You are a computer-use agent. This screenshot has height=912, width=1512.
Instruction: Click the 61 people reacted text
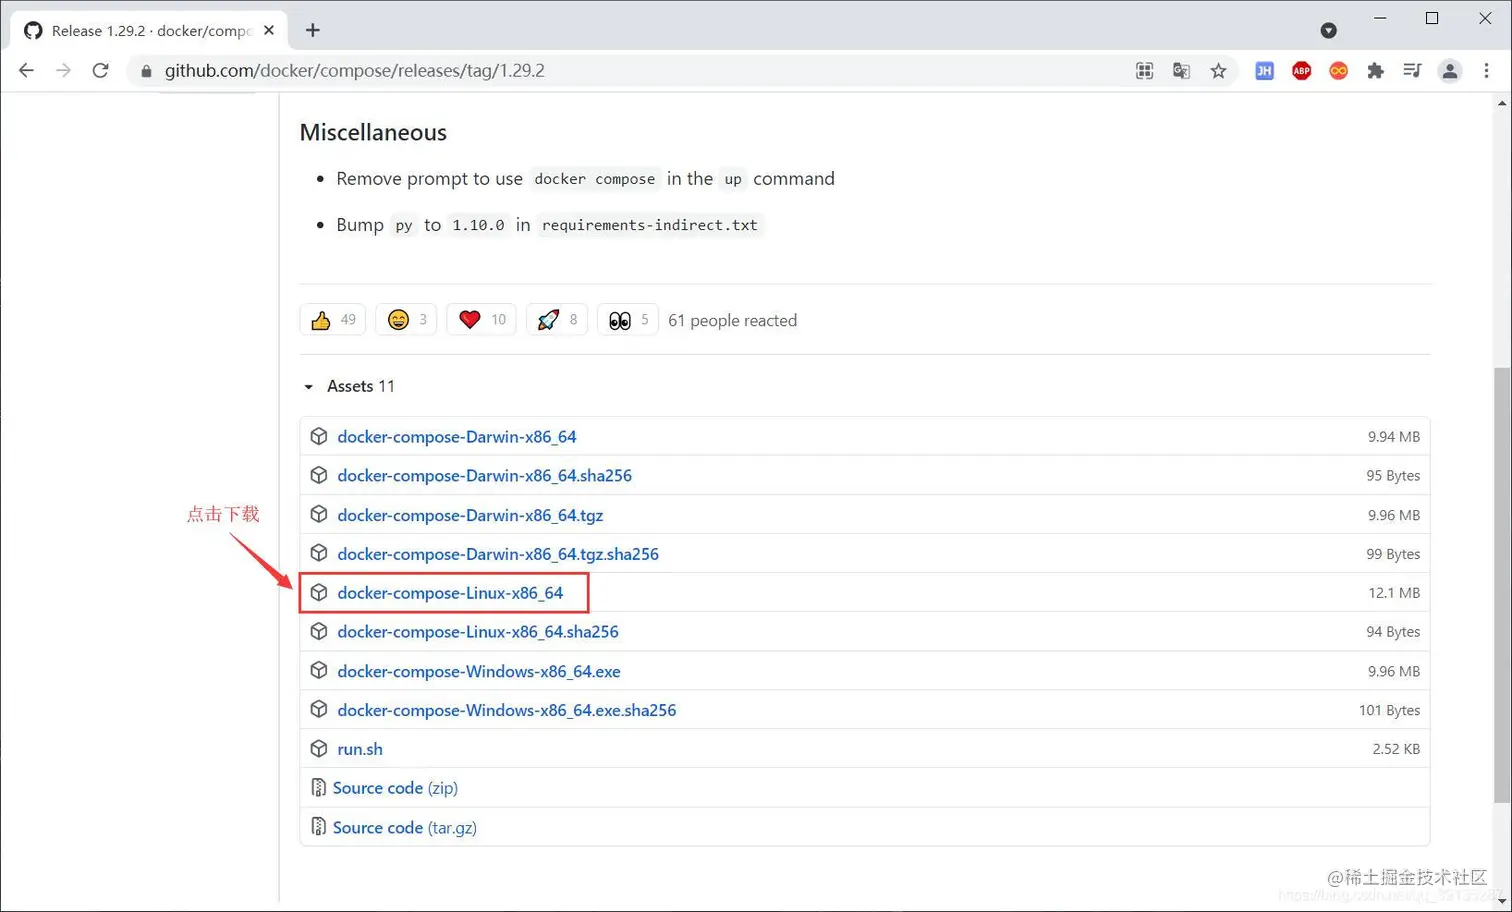point(732,320)
